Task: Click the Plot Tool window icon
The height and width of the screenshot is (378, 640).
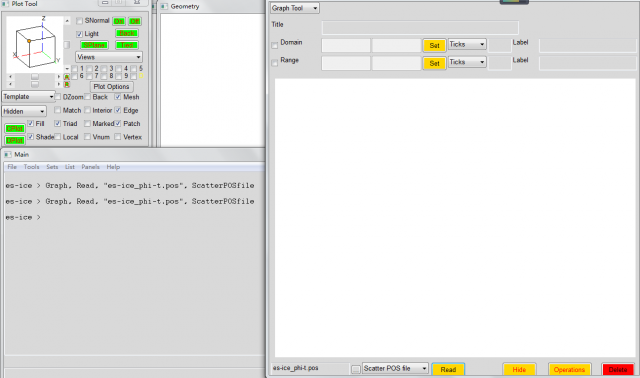Action: (x=5, y=4)
